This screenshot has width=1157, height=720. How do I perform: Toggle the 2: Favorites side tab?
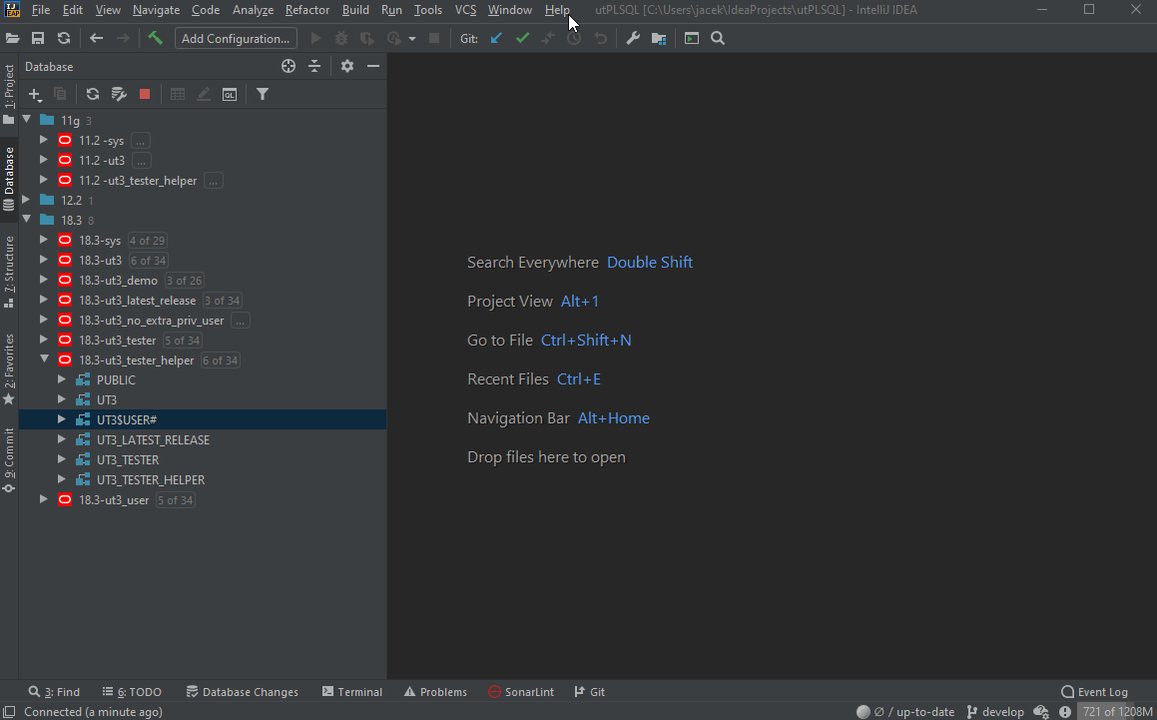tap(9, 369)
